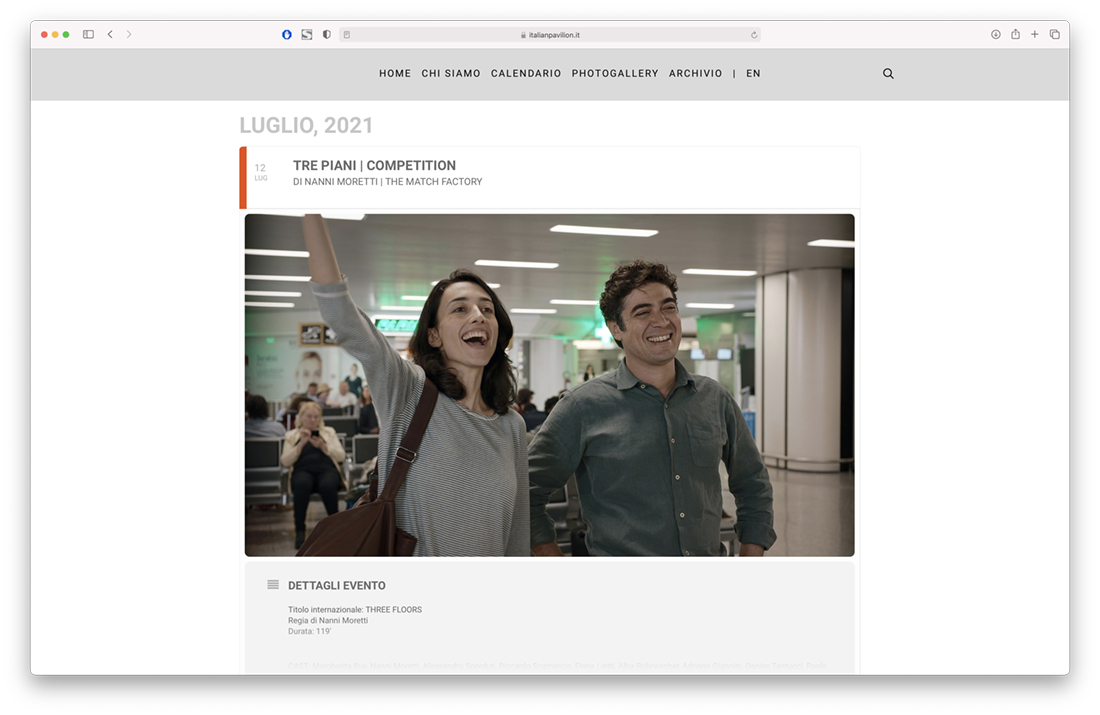Click the Titolo internazionale: THREE FLOORS line
This screenshot has width=1100, height=715.
pos(355,610)
